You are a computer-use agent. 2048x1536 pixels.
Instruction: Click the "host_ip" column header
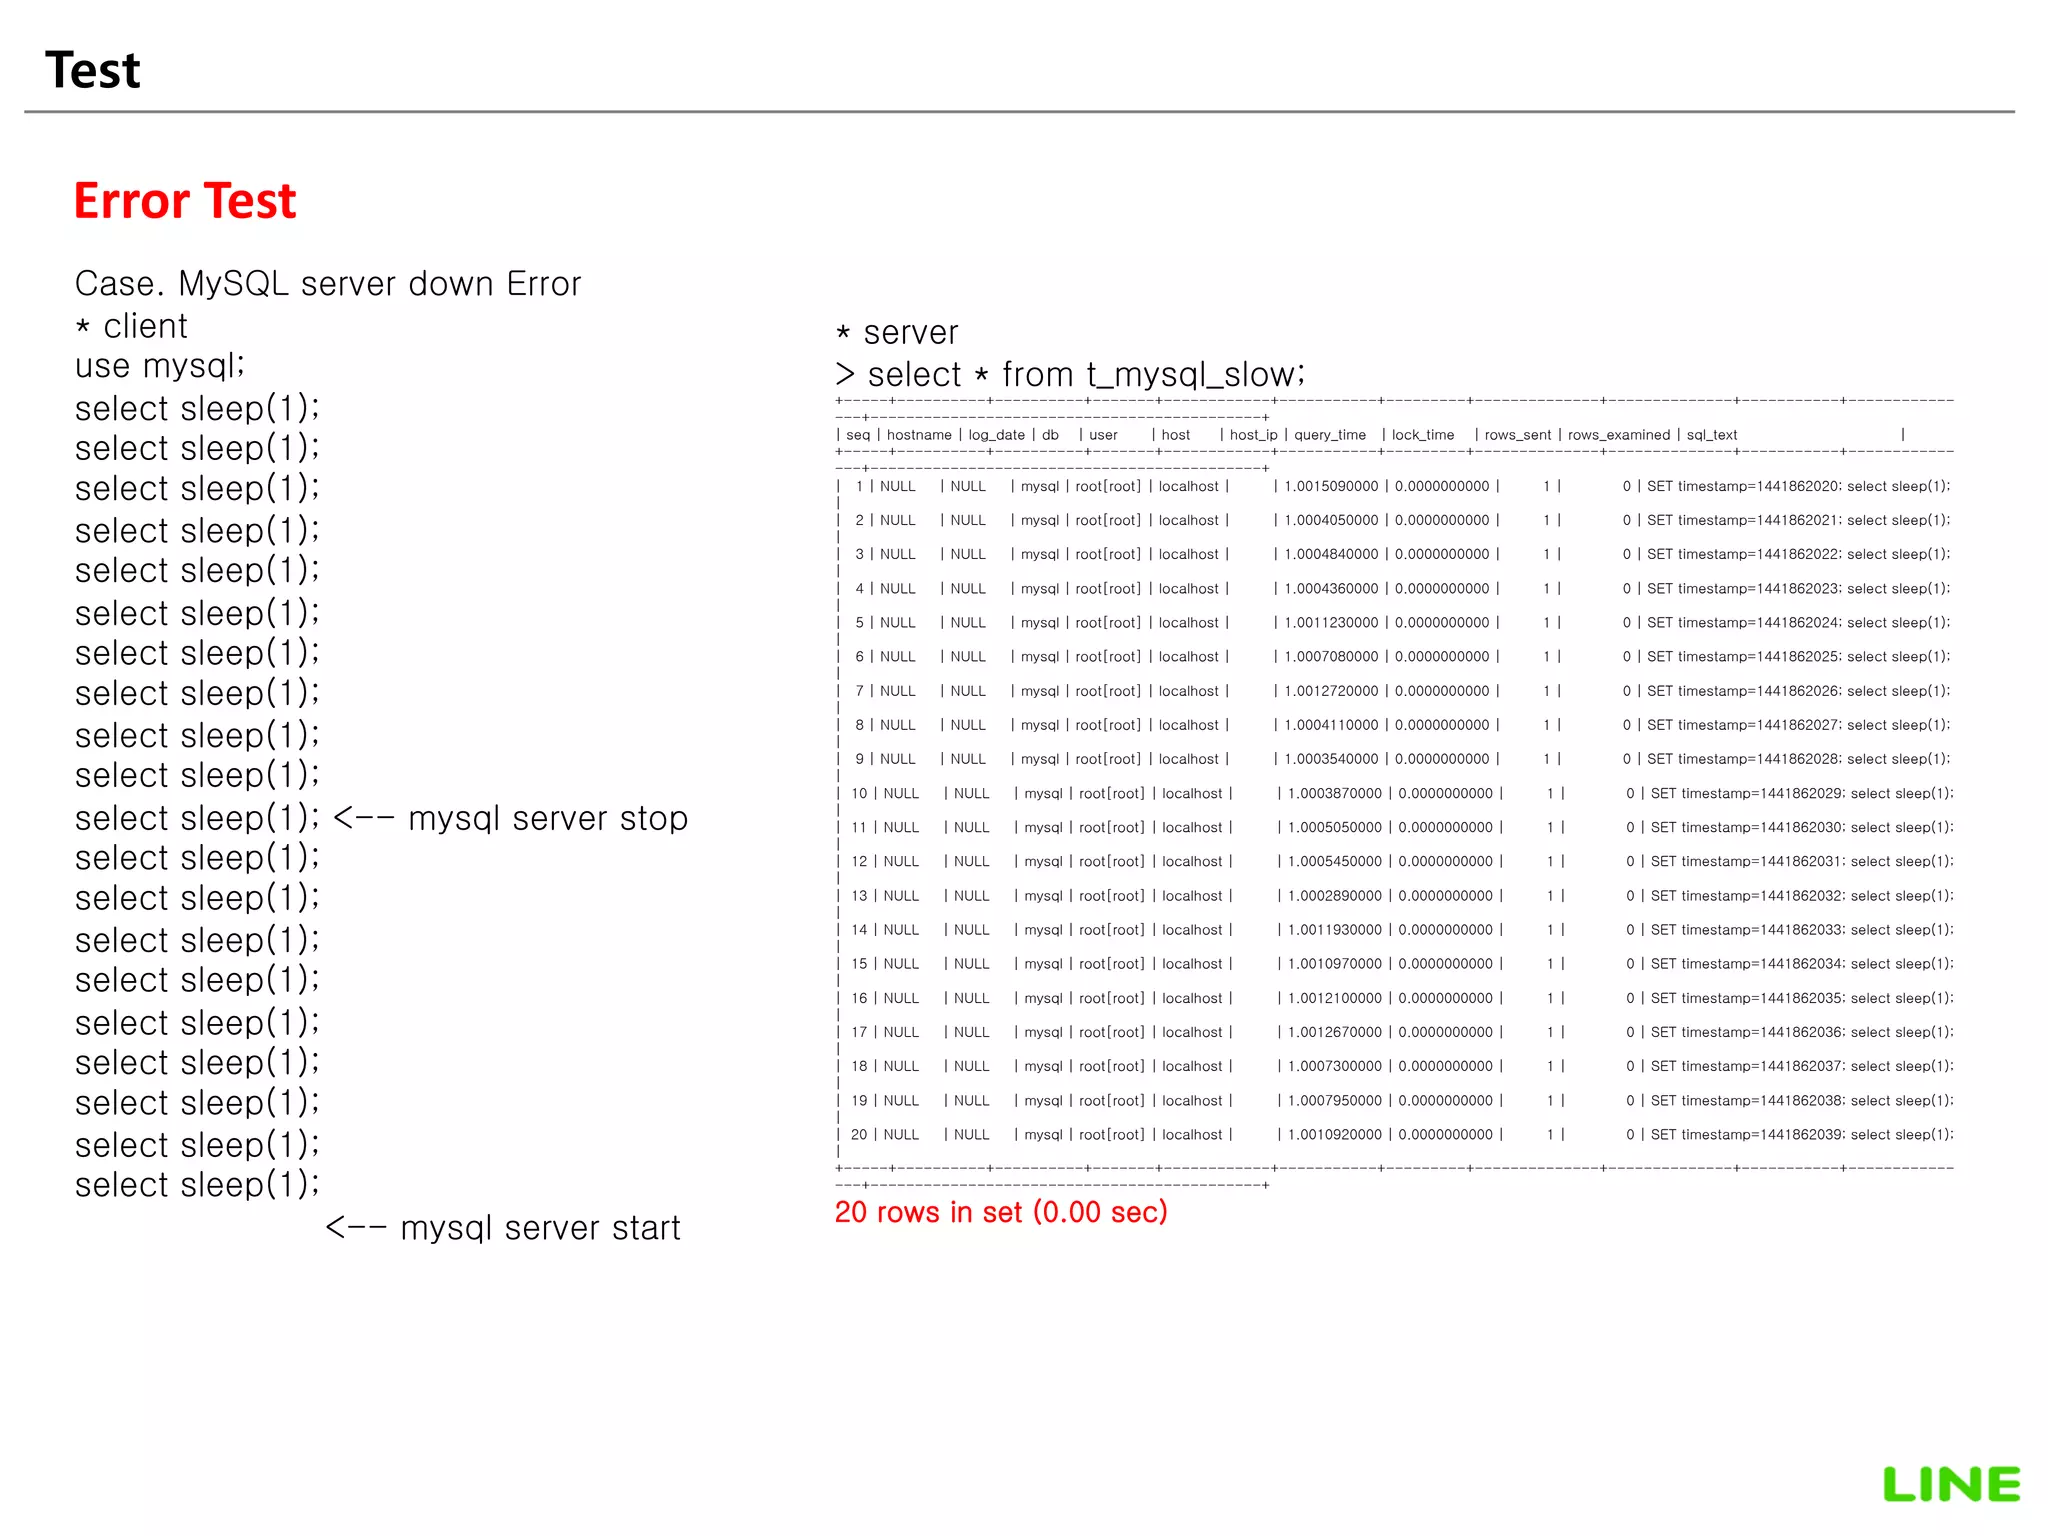coord(1254,435)
